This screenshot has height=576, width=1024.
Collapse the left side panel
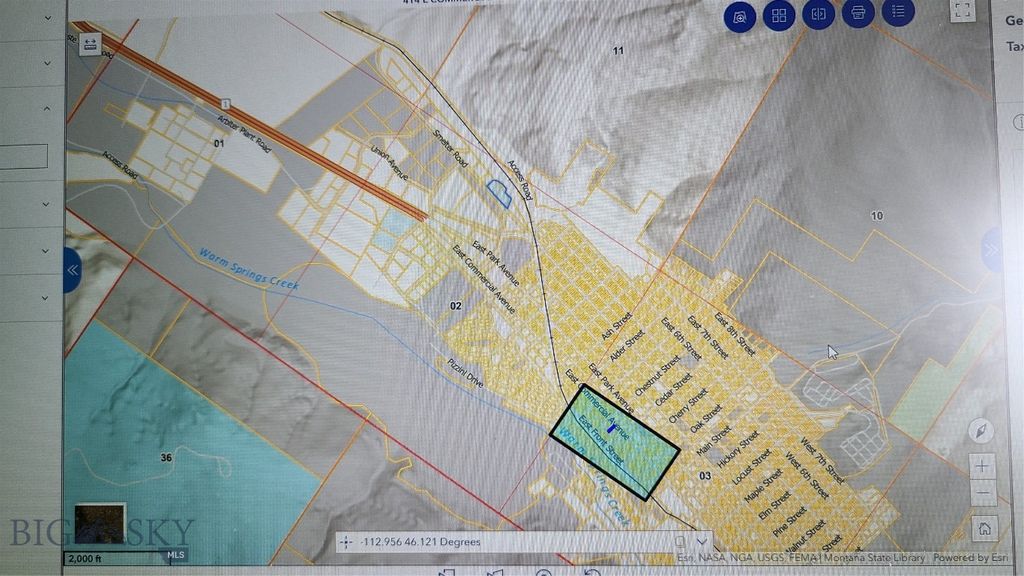72,270
